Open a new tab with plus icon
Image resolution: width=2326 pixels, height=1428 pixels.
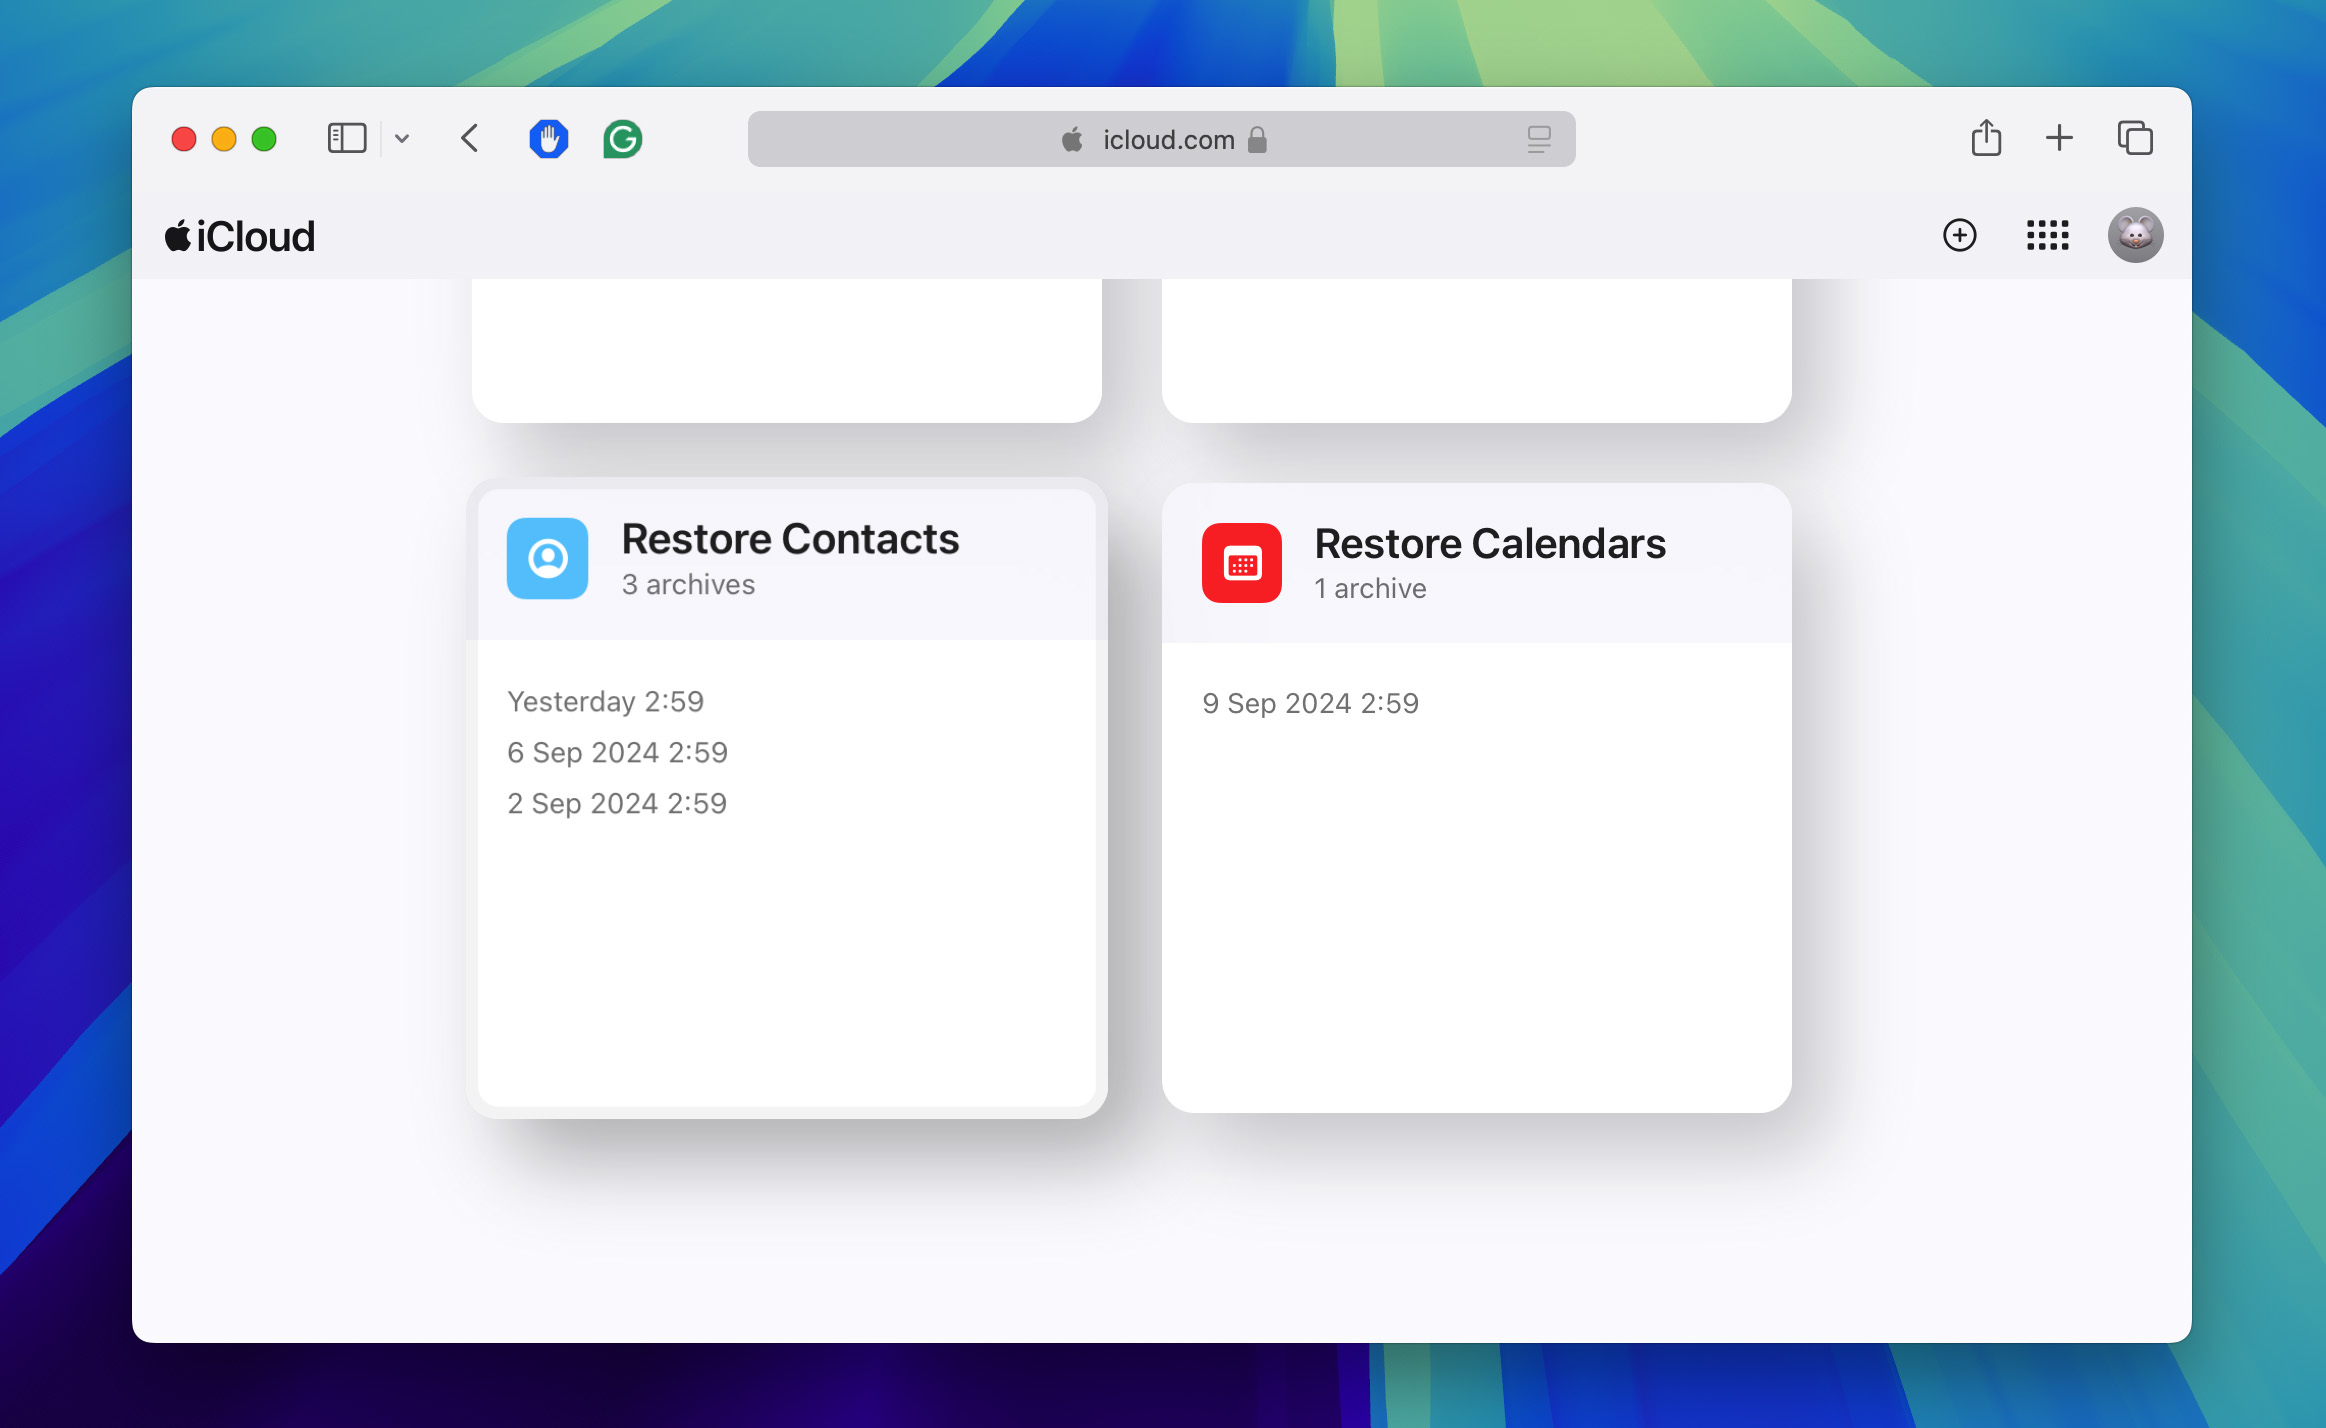tap(2059, 138)
